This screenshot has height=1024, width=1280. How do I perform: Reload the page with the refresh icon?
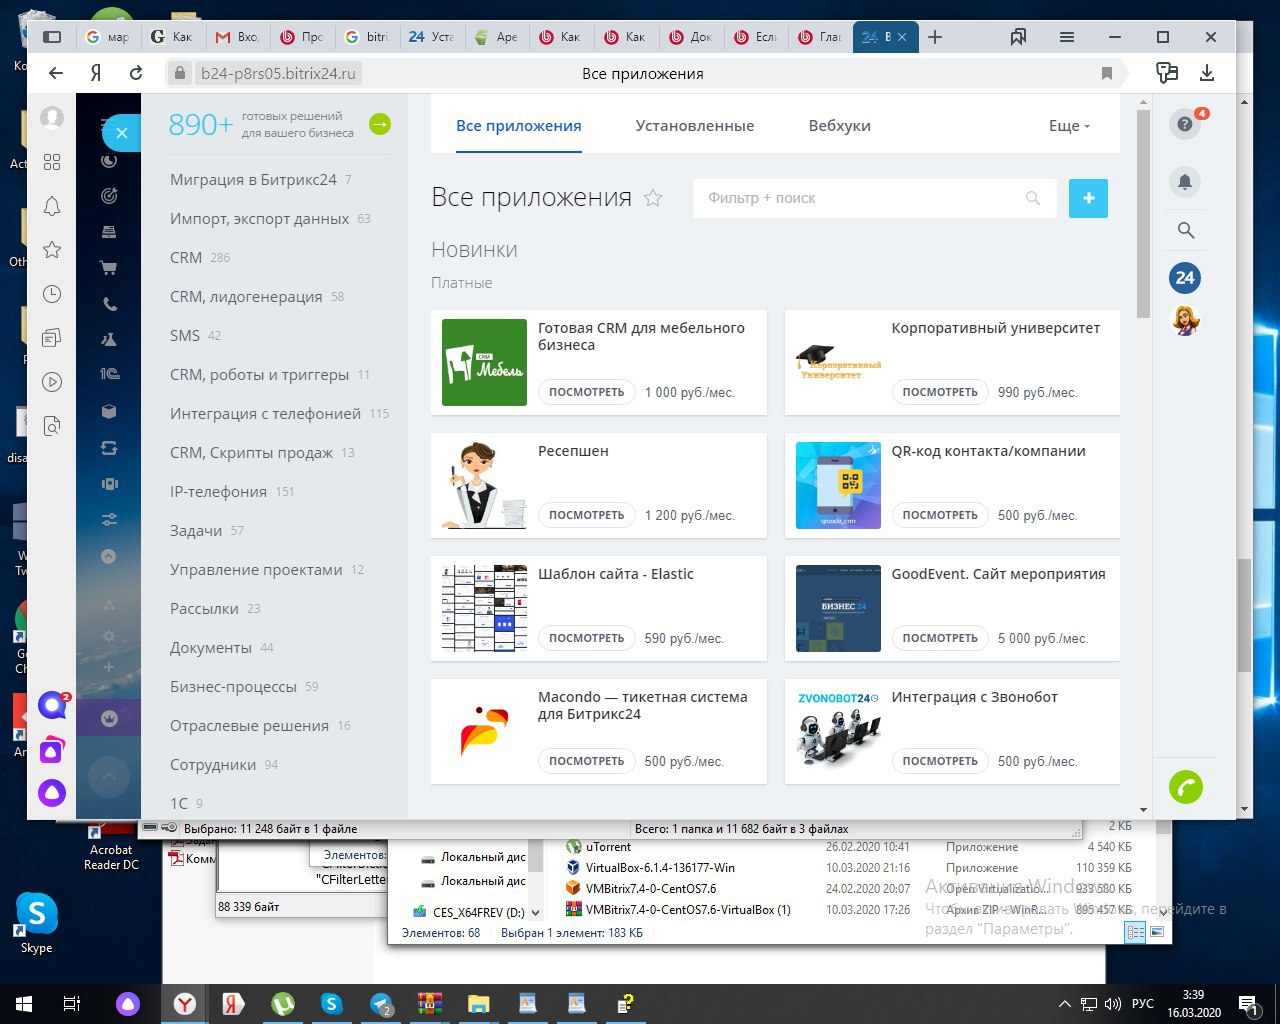pos(136,73)
